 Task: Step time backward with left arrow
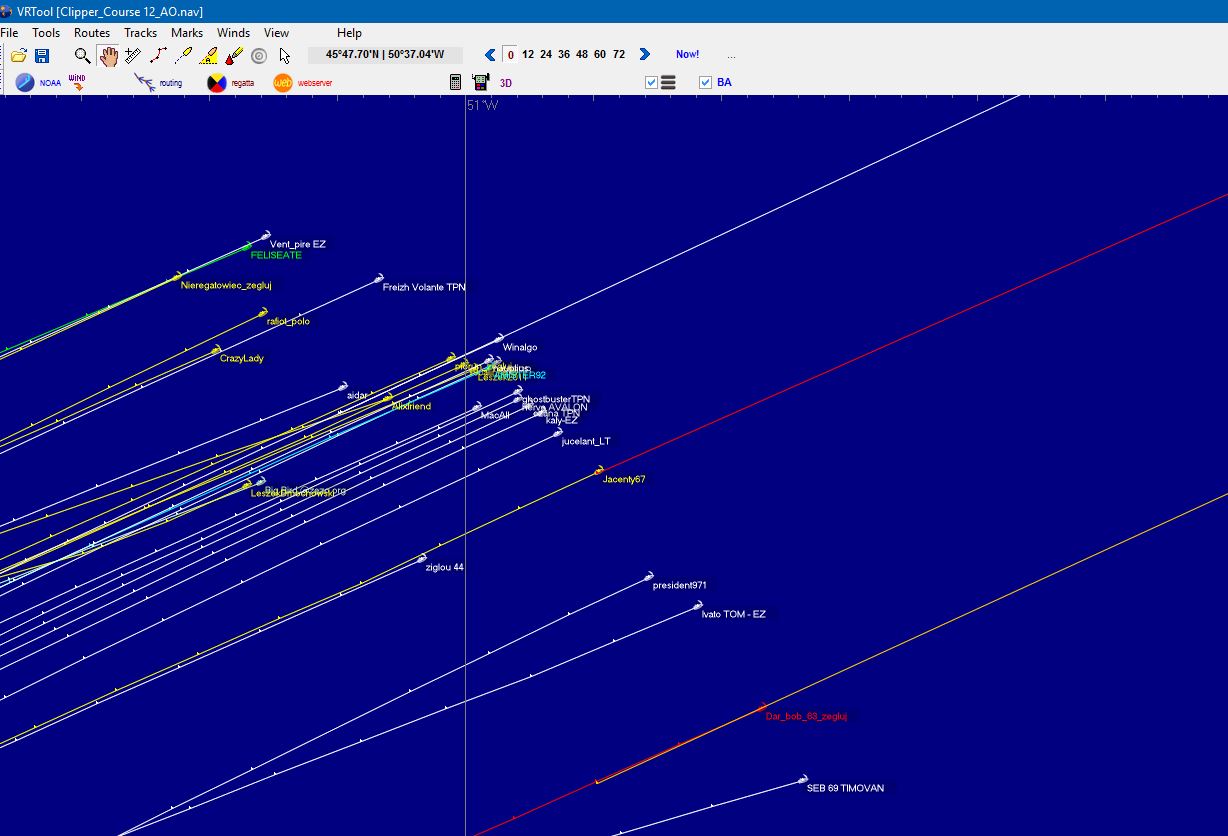pos(490,55)
